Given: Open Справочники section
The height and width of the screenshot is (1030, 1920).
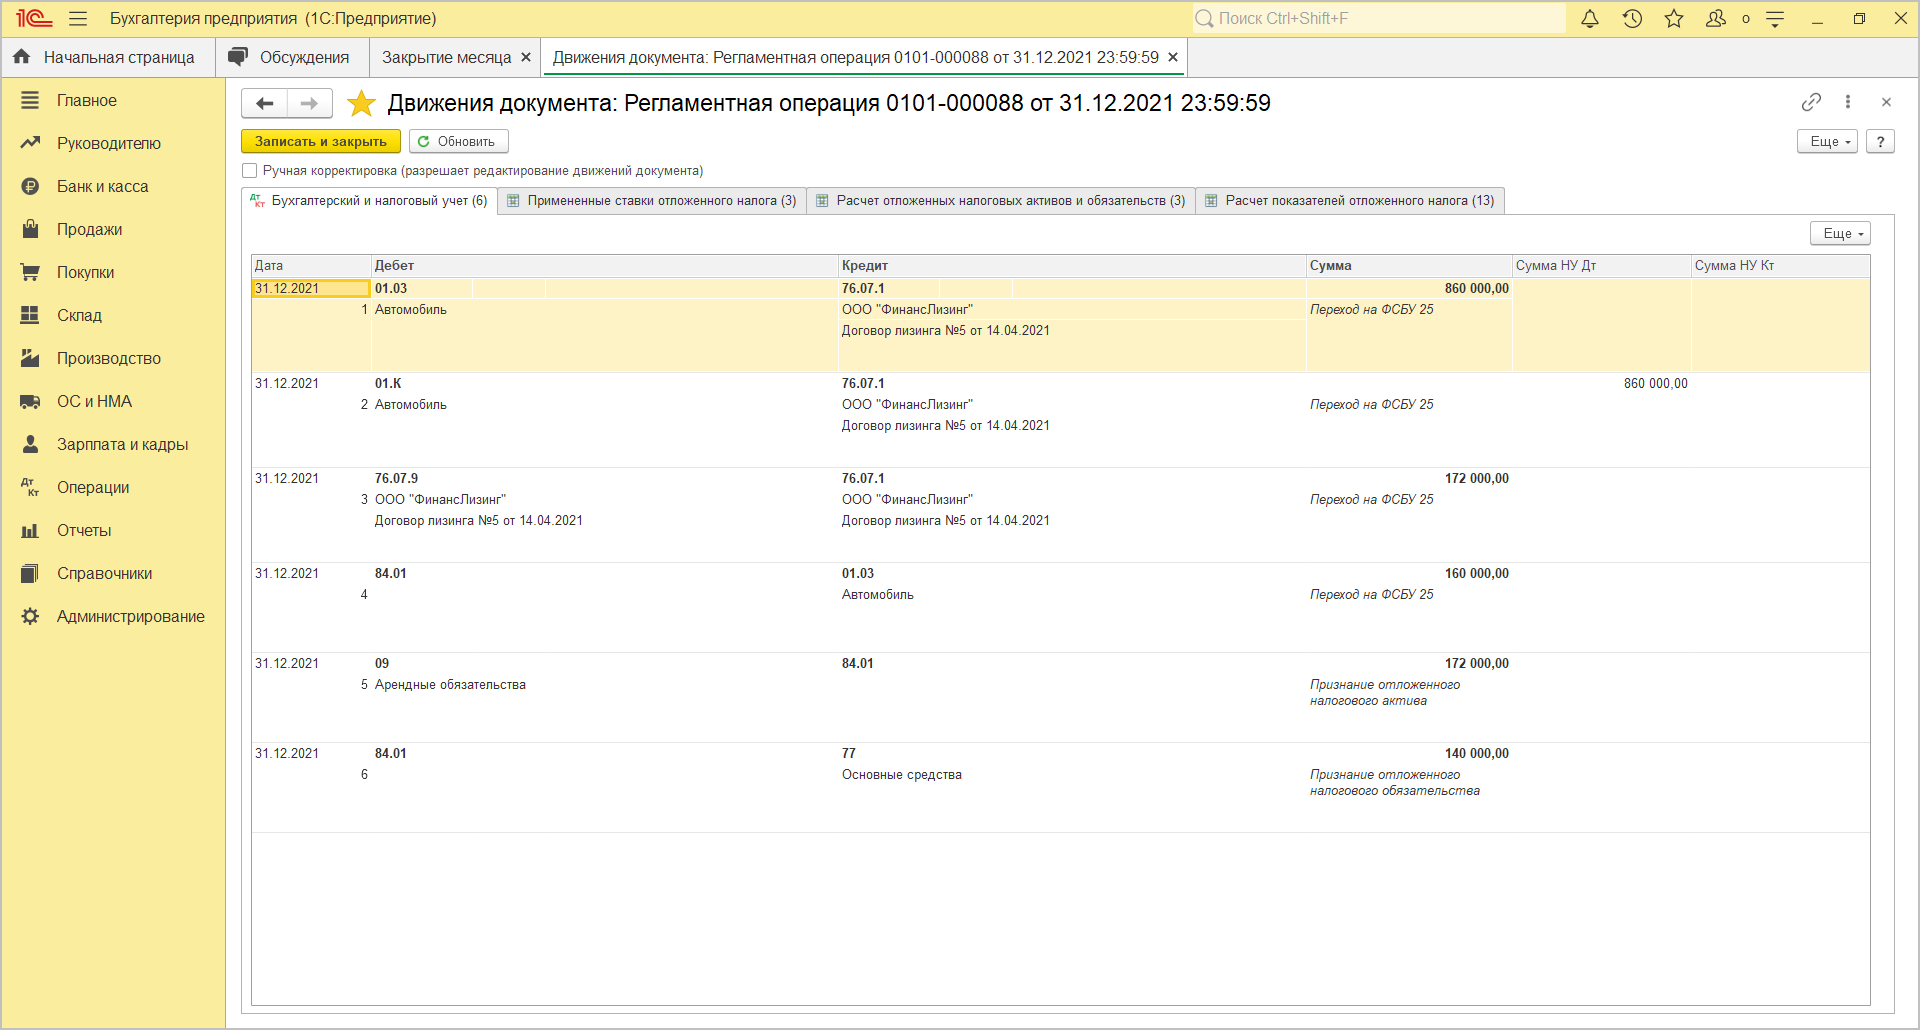Looking at the screenshot, I should [104, 573].
